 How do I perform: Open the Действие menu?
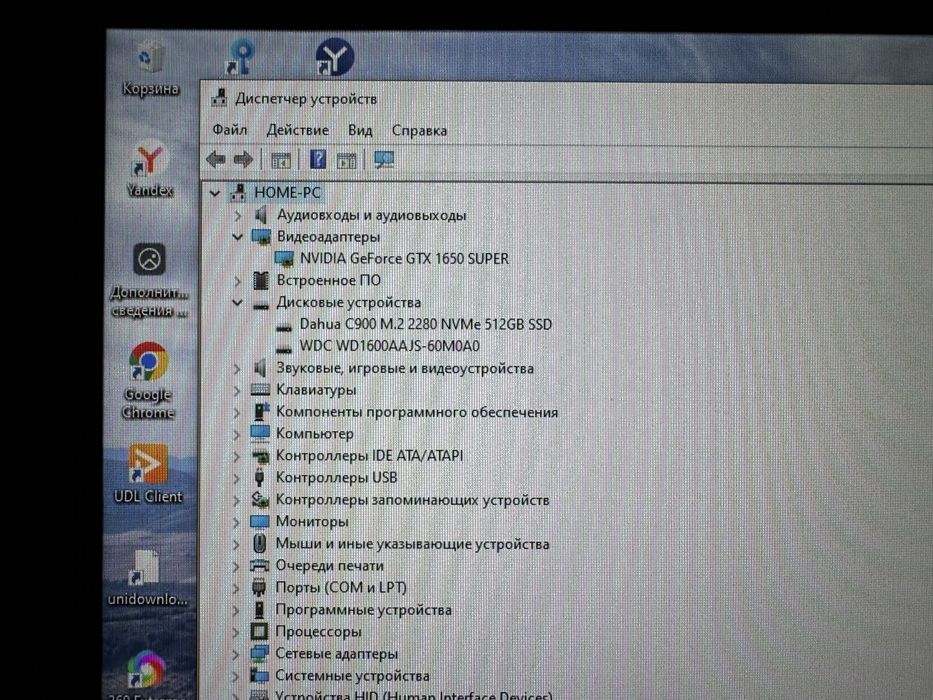pyautogui.click(x=298, y=130)
